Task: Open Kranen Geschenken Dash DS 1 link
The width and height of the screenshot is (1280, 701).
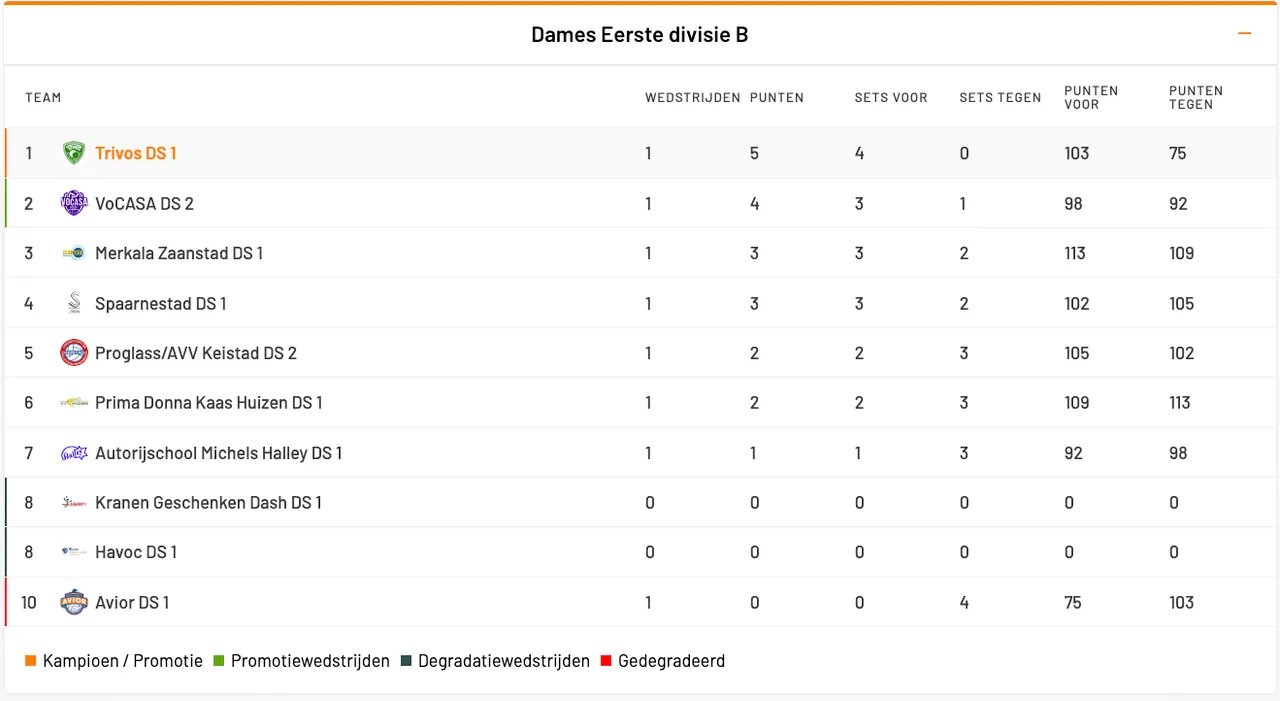Action: (x=208, y=503)
